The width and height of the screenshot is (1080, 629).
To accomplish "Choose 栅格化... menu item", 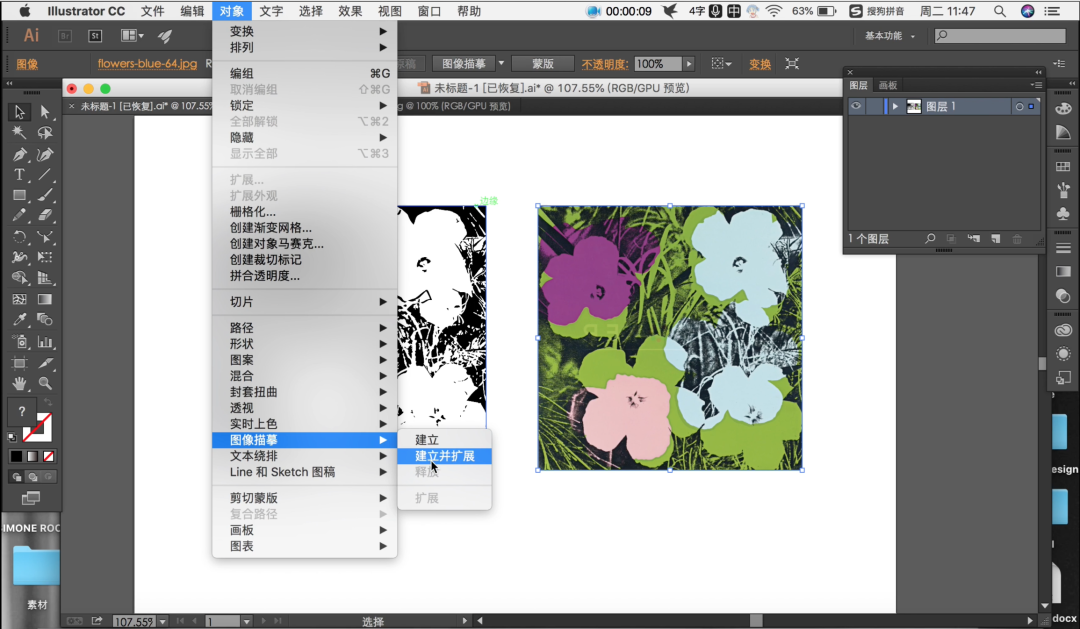I will point(304,212).
